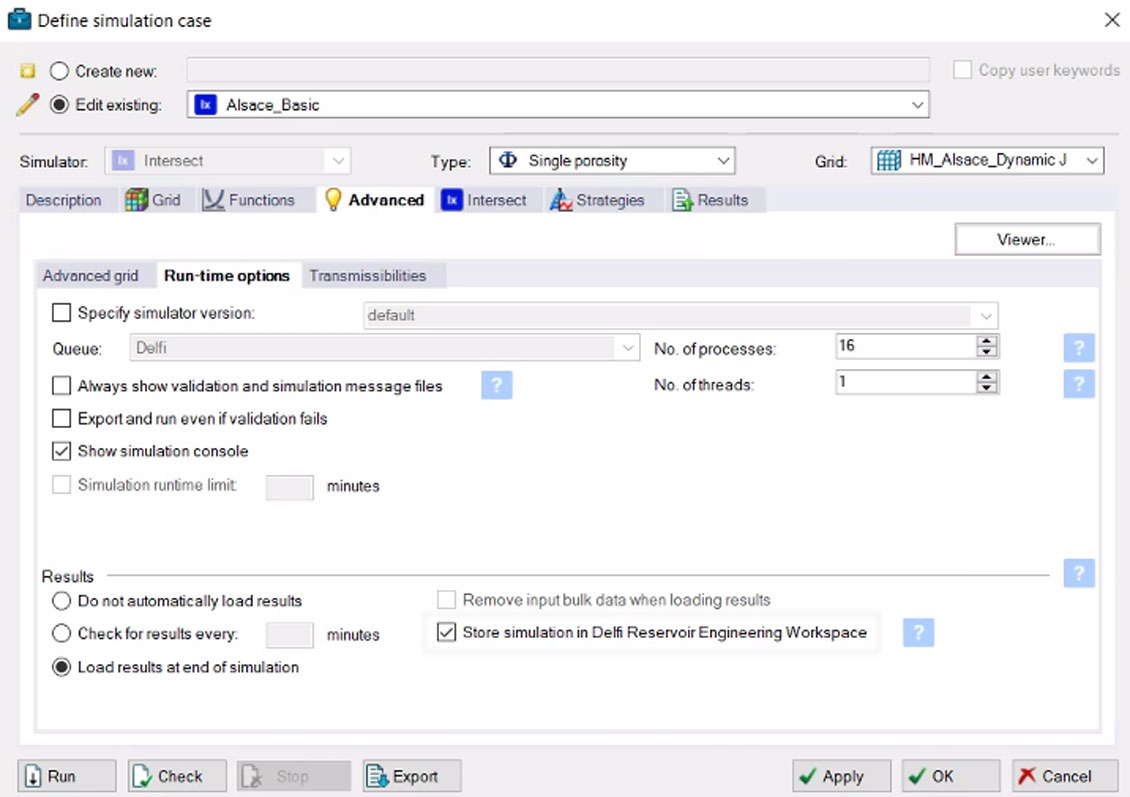The width and height of the screenshot is (1130, 797).
Task: Open the Grid selection dropdown
Action: pyautogui.click(x=1094, y=160)
